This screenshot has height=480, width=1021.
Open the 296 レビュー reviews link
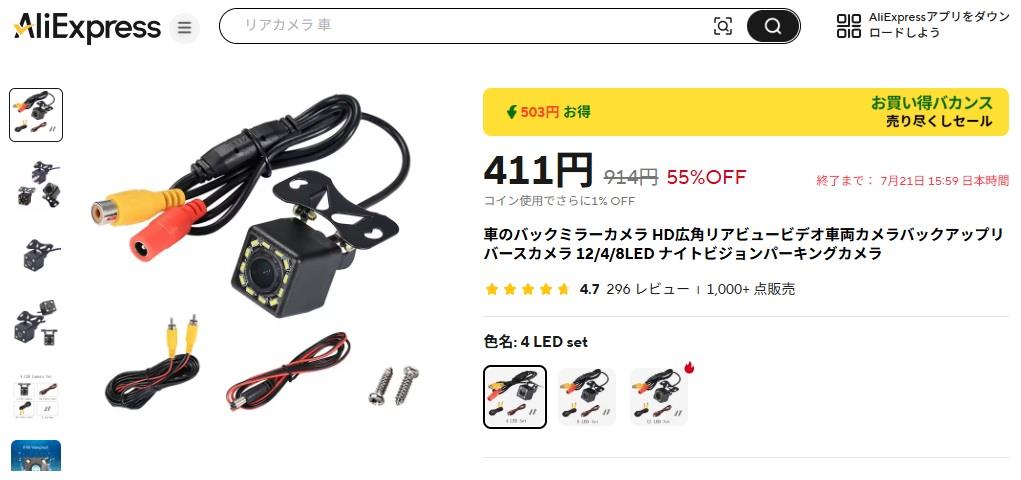coord(647,289)
